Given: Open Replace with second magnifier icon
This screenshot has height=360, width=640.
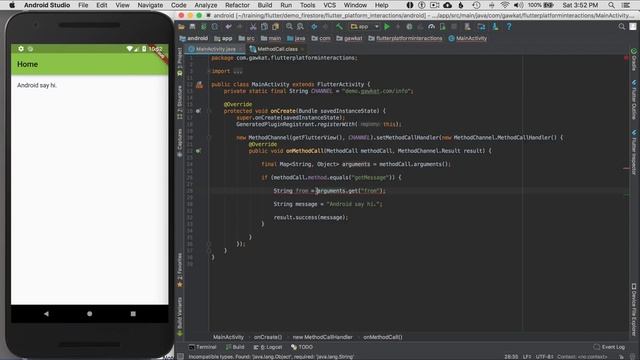Looking at the screenshot, I should (x=300, y=27).
